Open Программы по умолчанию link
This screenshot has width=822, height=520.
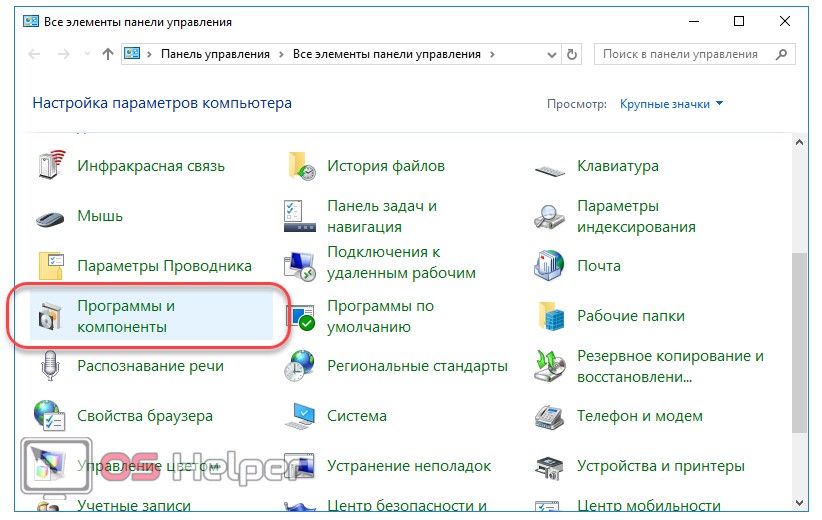[380, 316]
